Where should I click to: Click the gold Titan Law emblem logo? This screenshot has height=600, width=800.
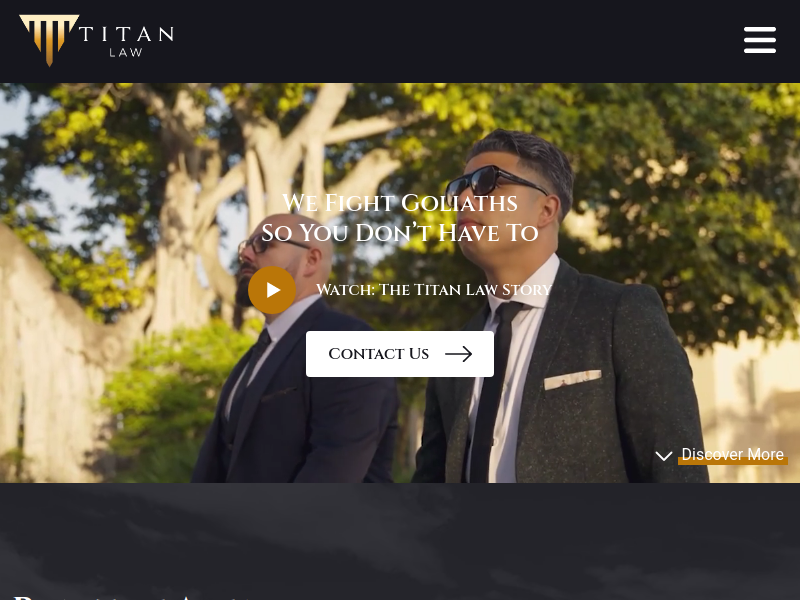(49, 40)
